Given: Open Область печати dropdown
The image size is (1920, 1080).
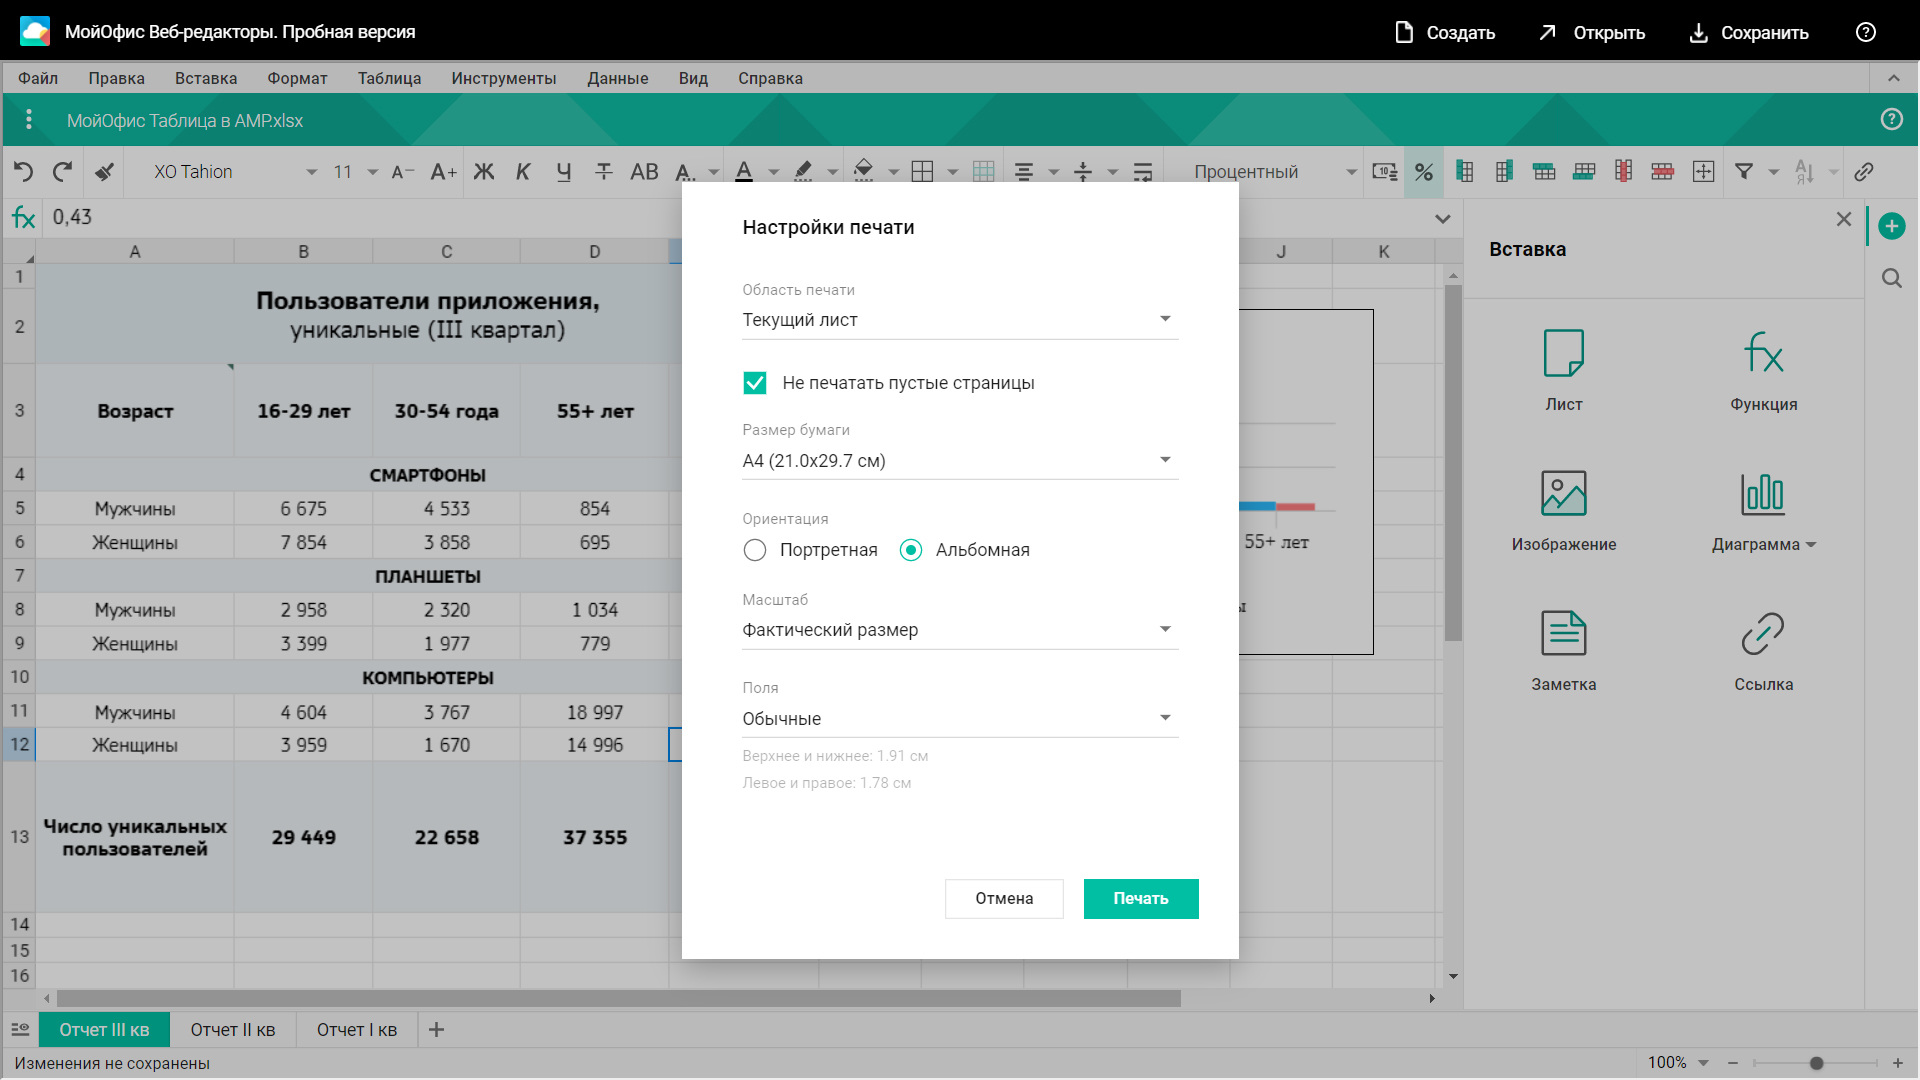Looking at the screenshot, I should [960, 320].
